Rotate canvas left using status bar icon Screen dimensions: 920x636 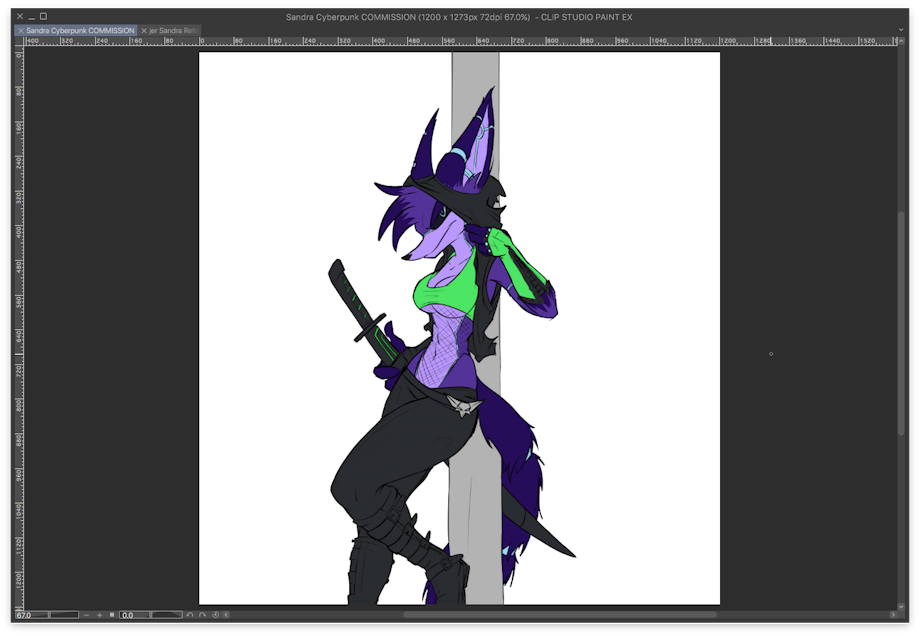click(190, 615)
